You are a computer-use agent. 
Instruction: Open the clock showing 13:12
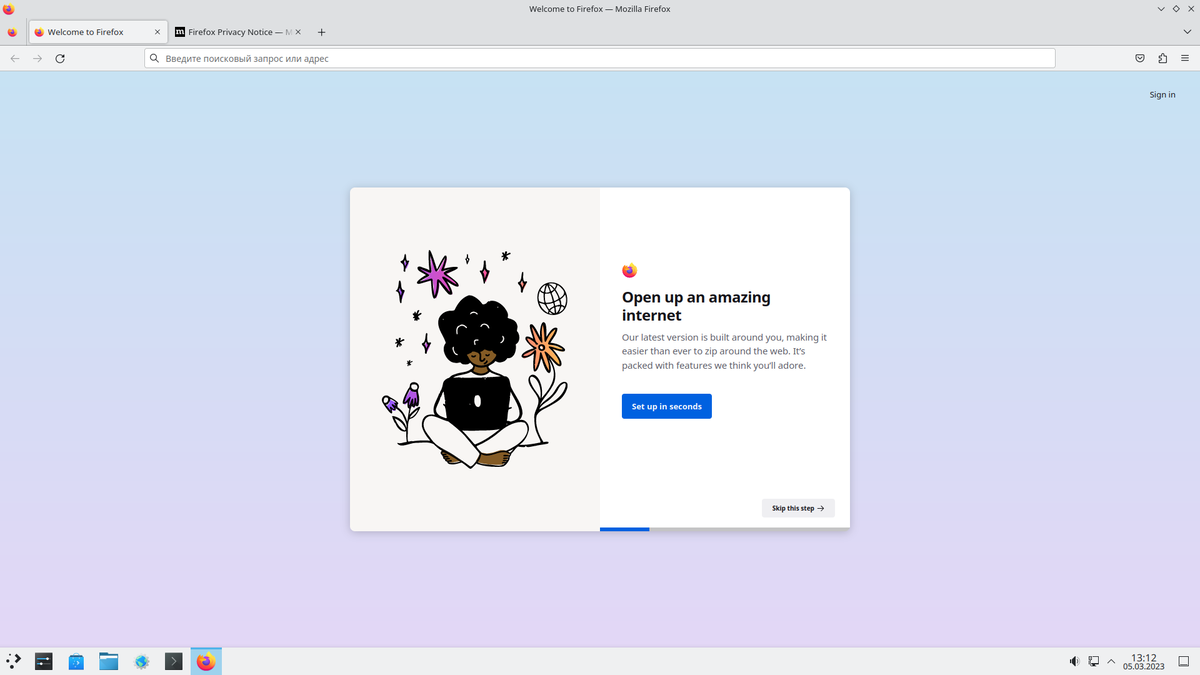(x=1143, y=661)
